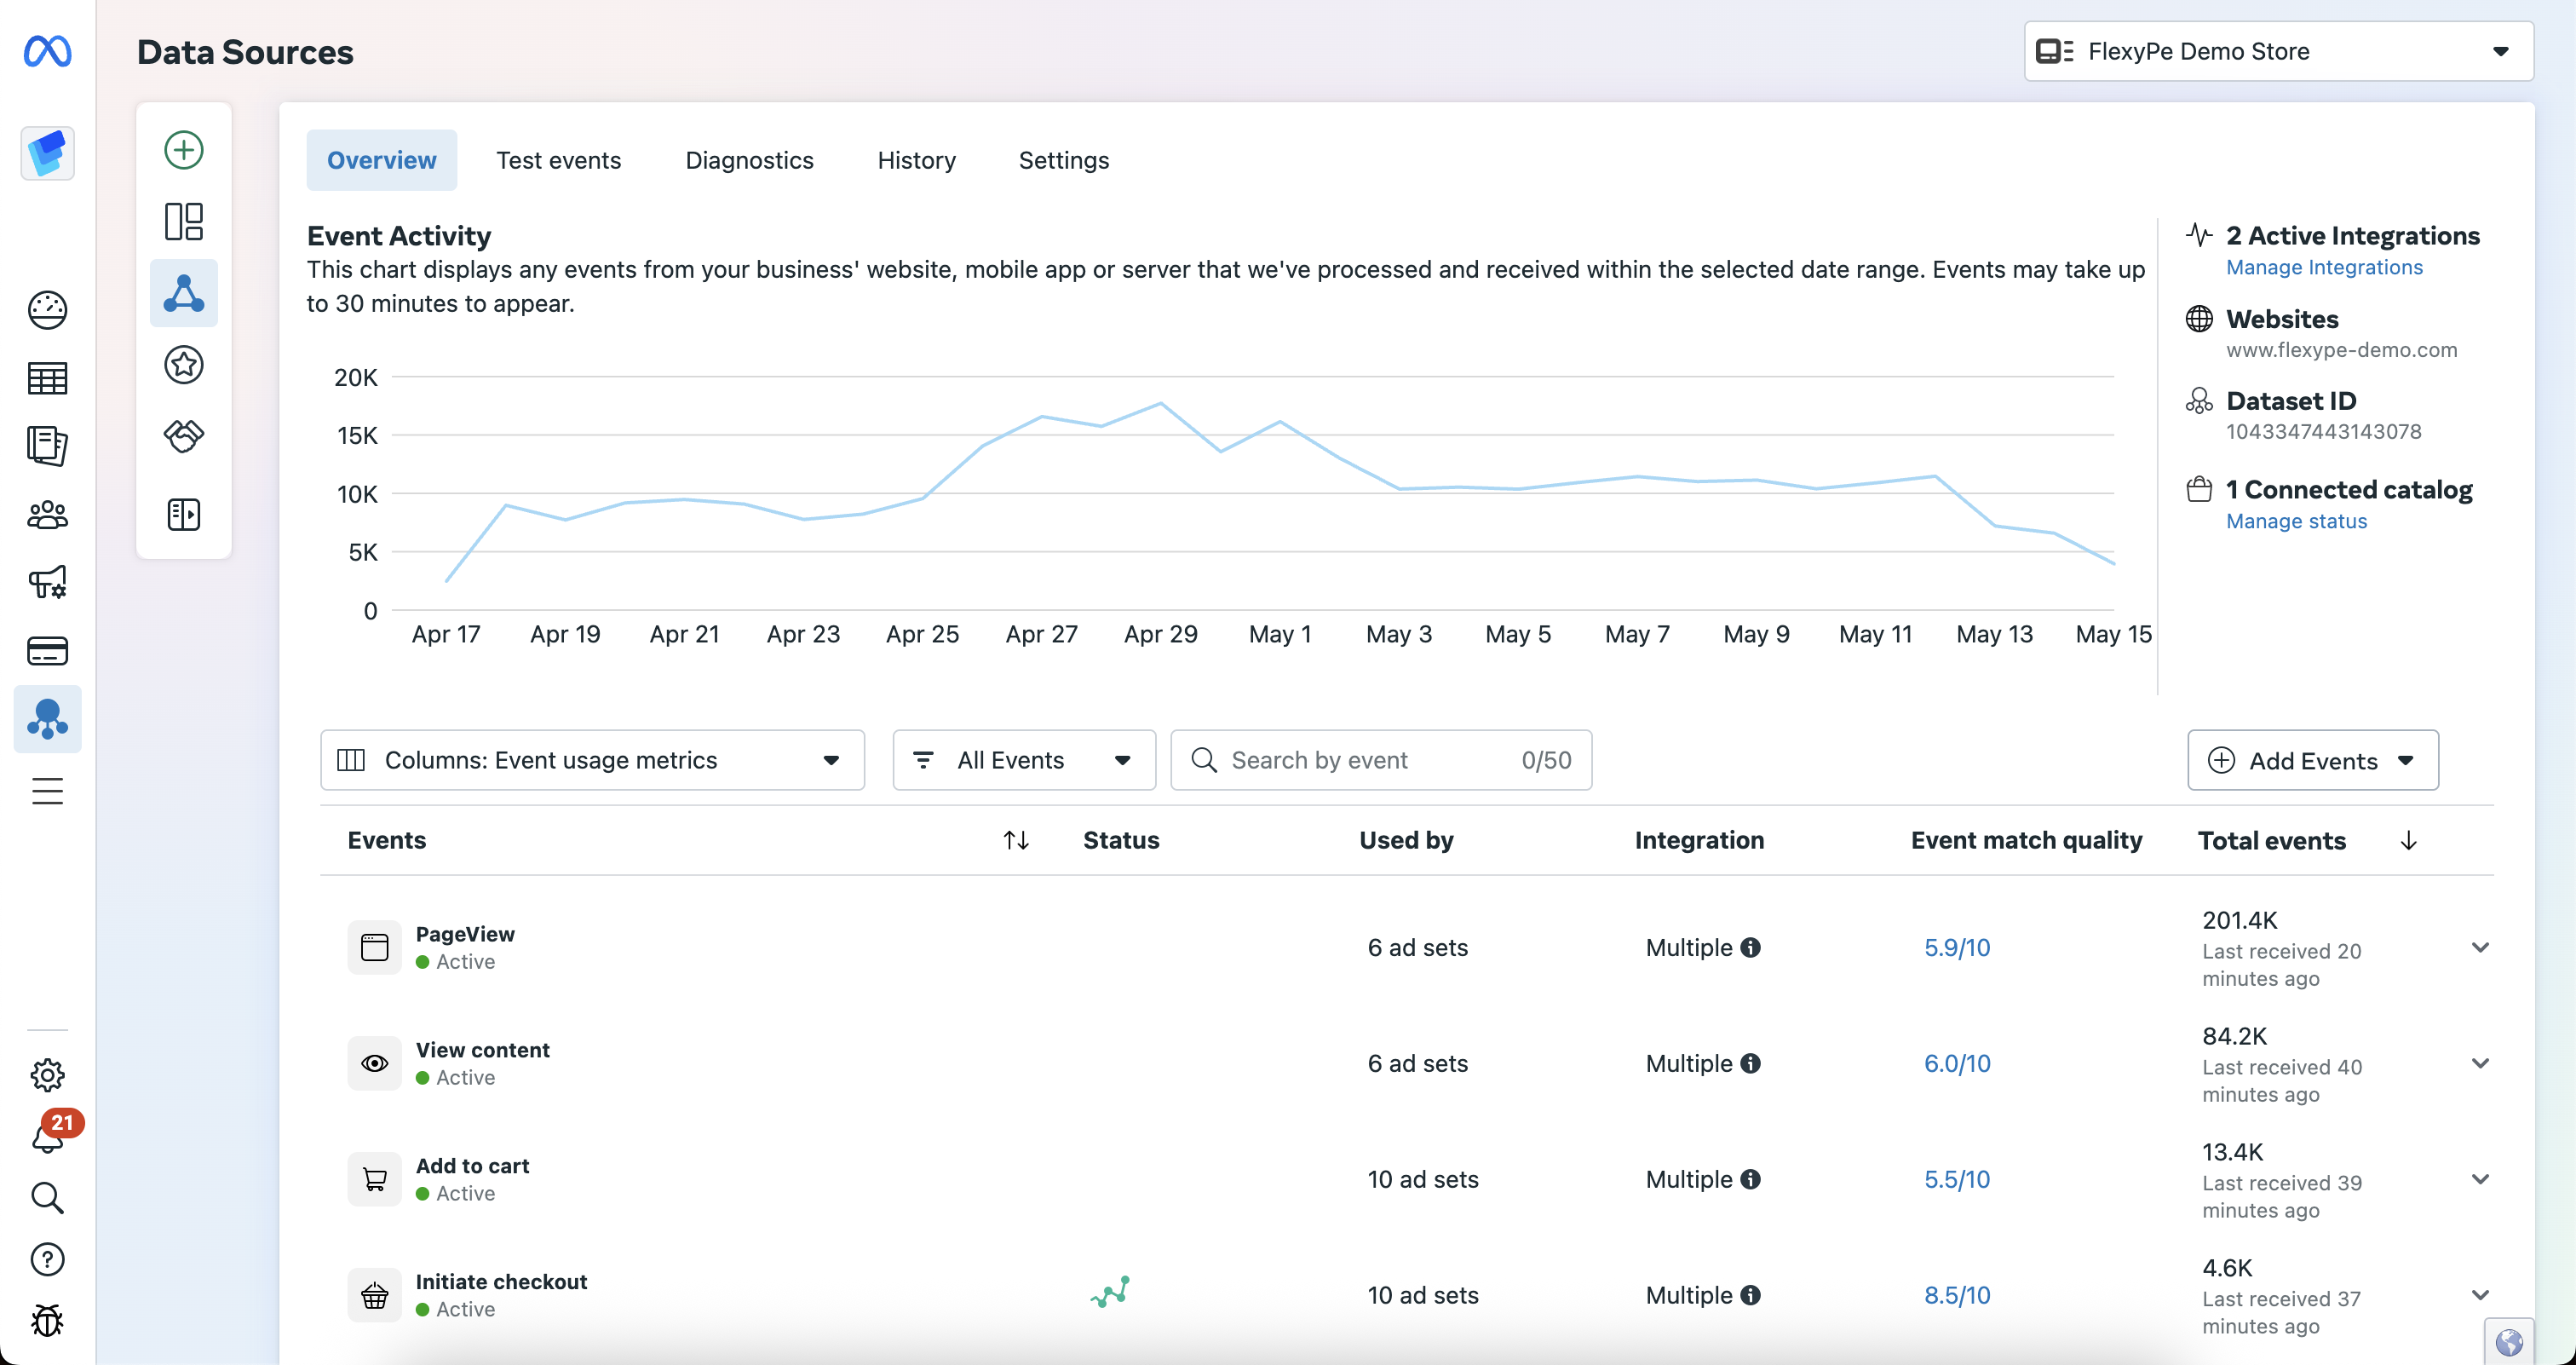
Task: Click the bug report icon in sidebar
Action: 47,1320
